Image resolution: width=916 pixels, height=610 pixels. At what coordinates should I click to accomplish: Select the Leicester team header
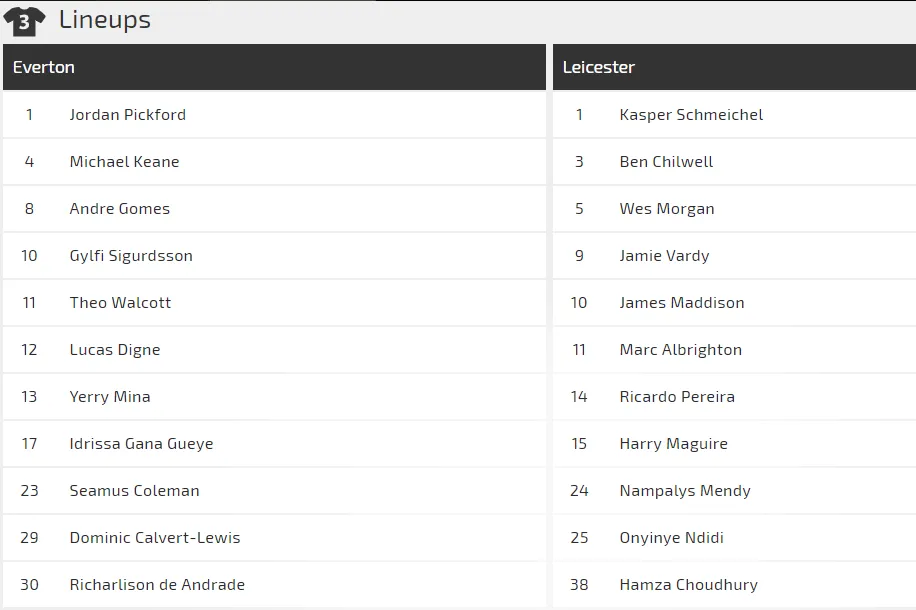click(599, 67)
